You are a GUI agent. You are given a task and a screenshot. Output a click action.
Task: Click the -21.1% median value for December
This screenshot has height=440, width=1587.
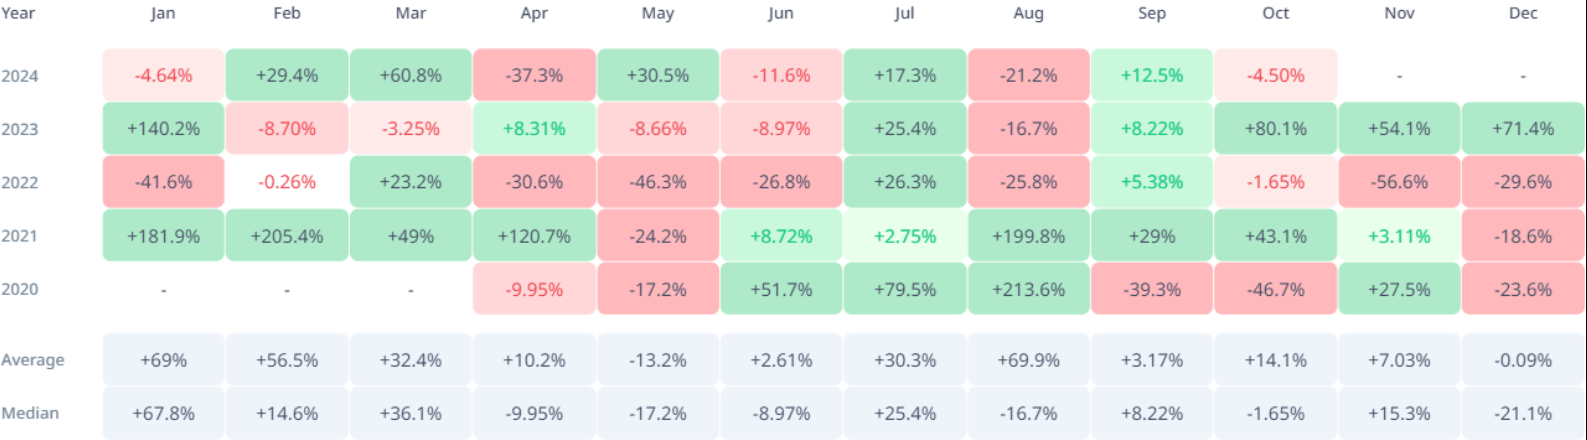[x=1523, y=413]
